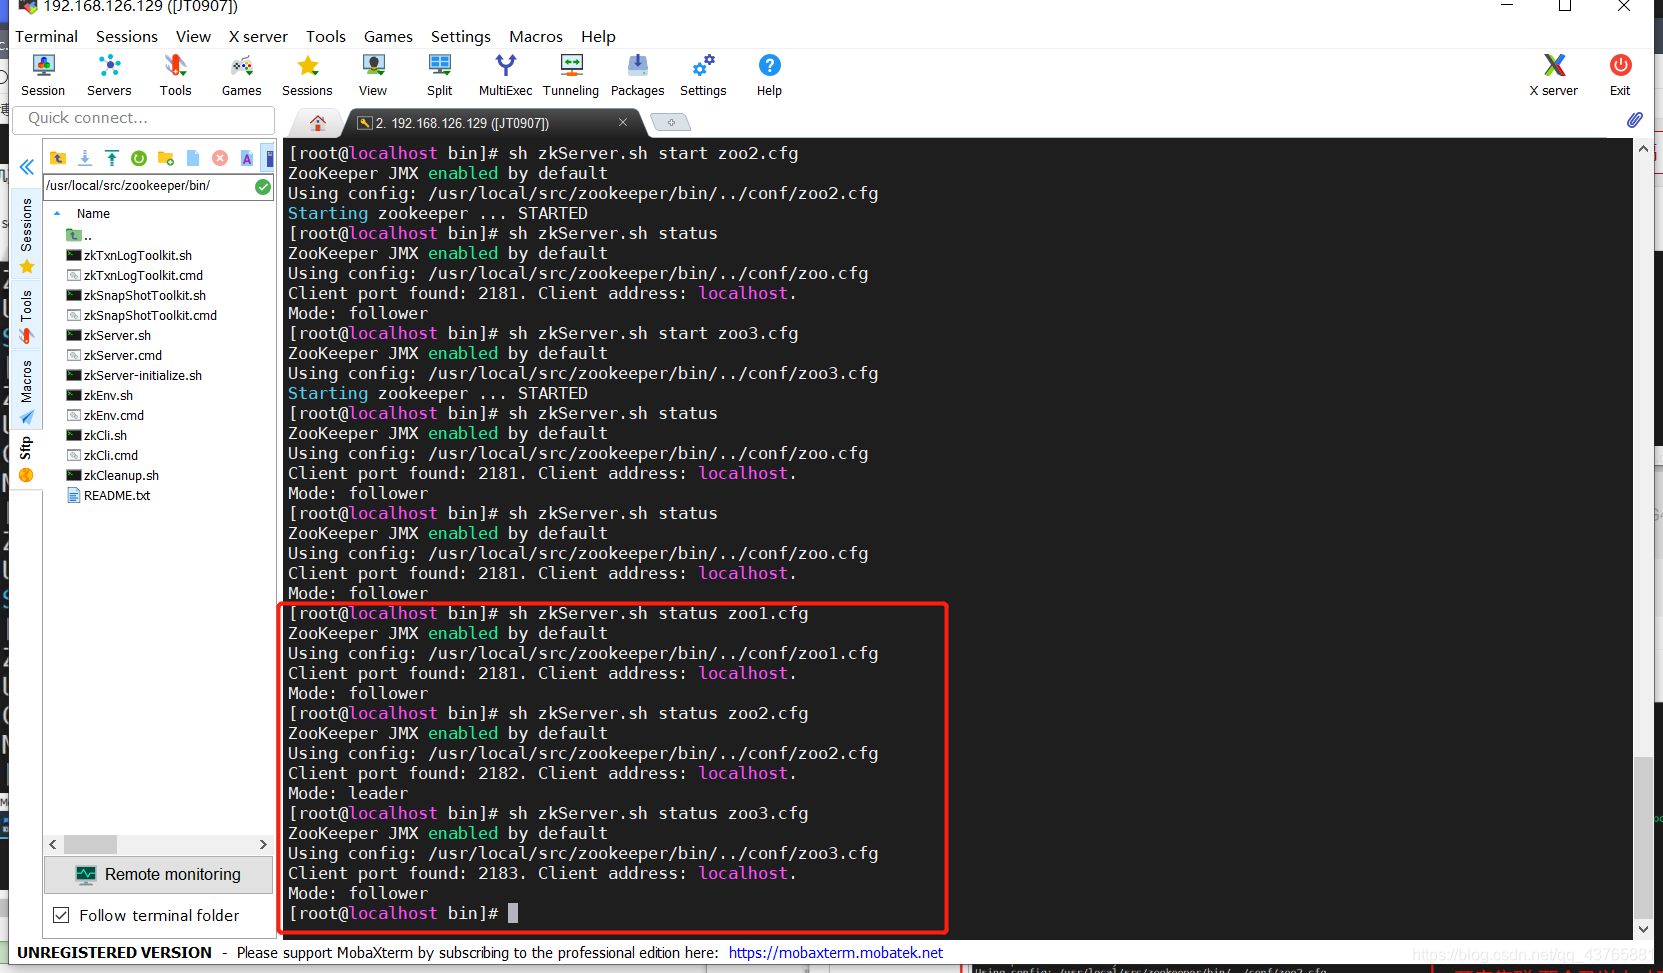Open the Games toolbar icon

pos(241,75)
